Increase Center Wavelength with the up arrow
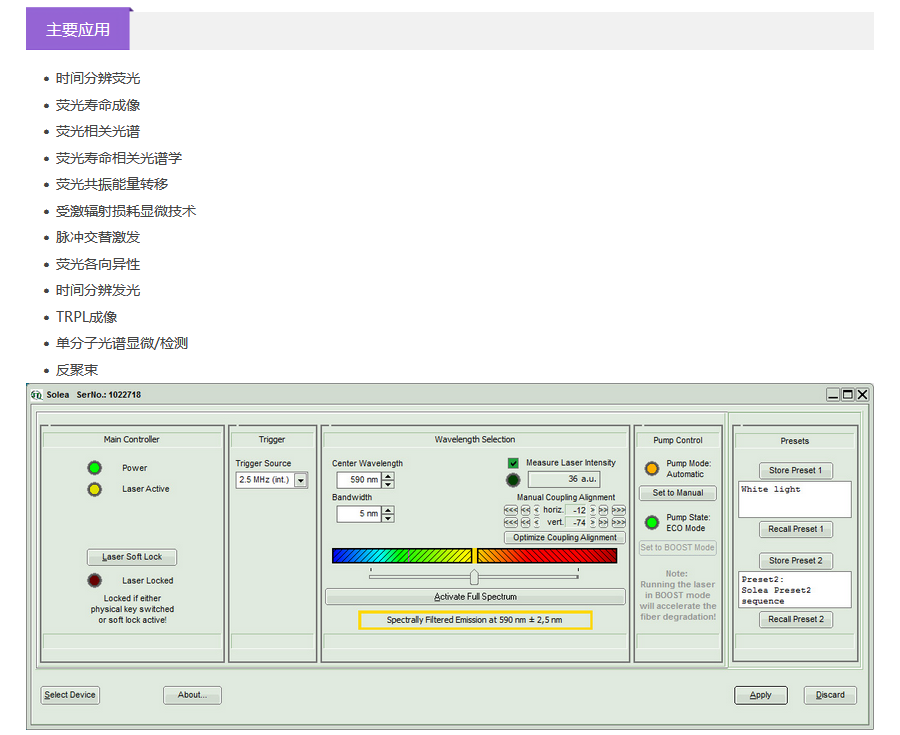 (388, 476)
